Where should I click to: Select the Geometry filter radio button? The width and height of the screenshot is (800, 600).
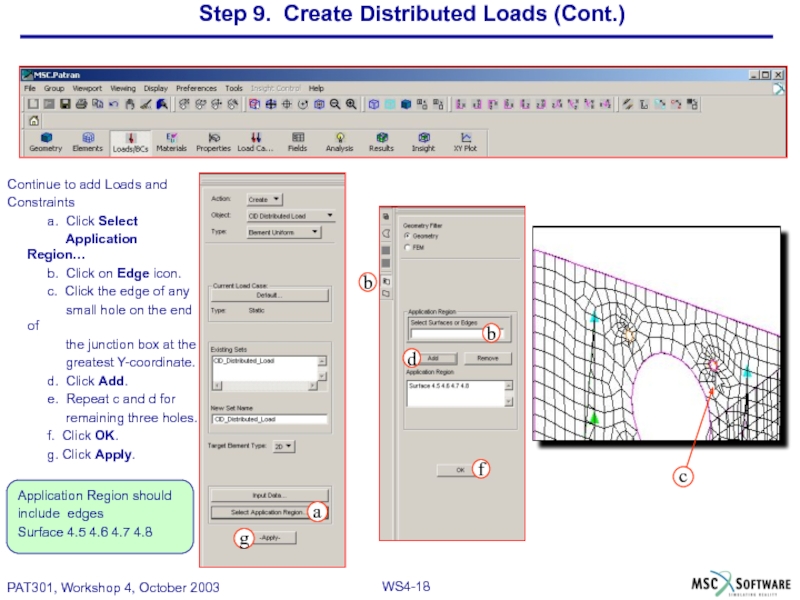(406, 235)
